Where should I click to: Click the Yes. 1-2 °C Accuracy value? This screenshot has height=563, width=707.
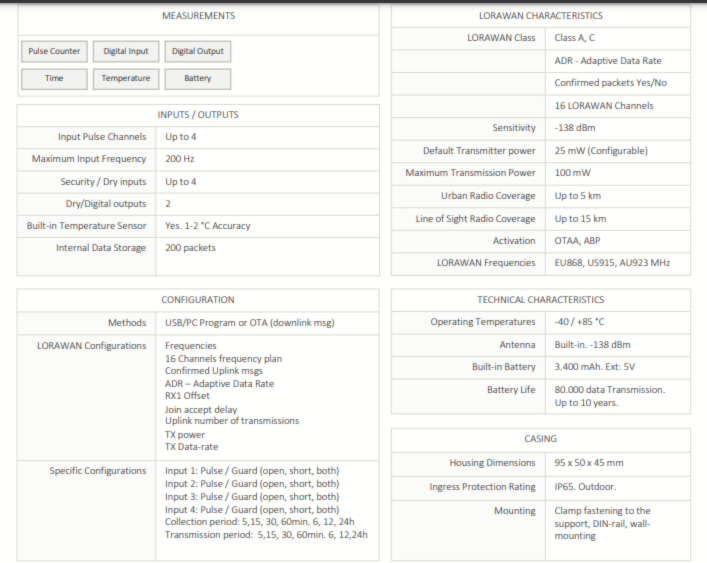point(207,226)
